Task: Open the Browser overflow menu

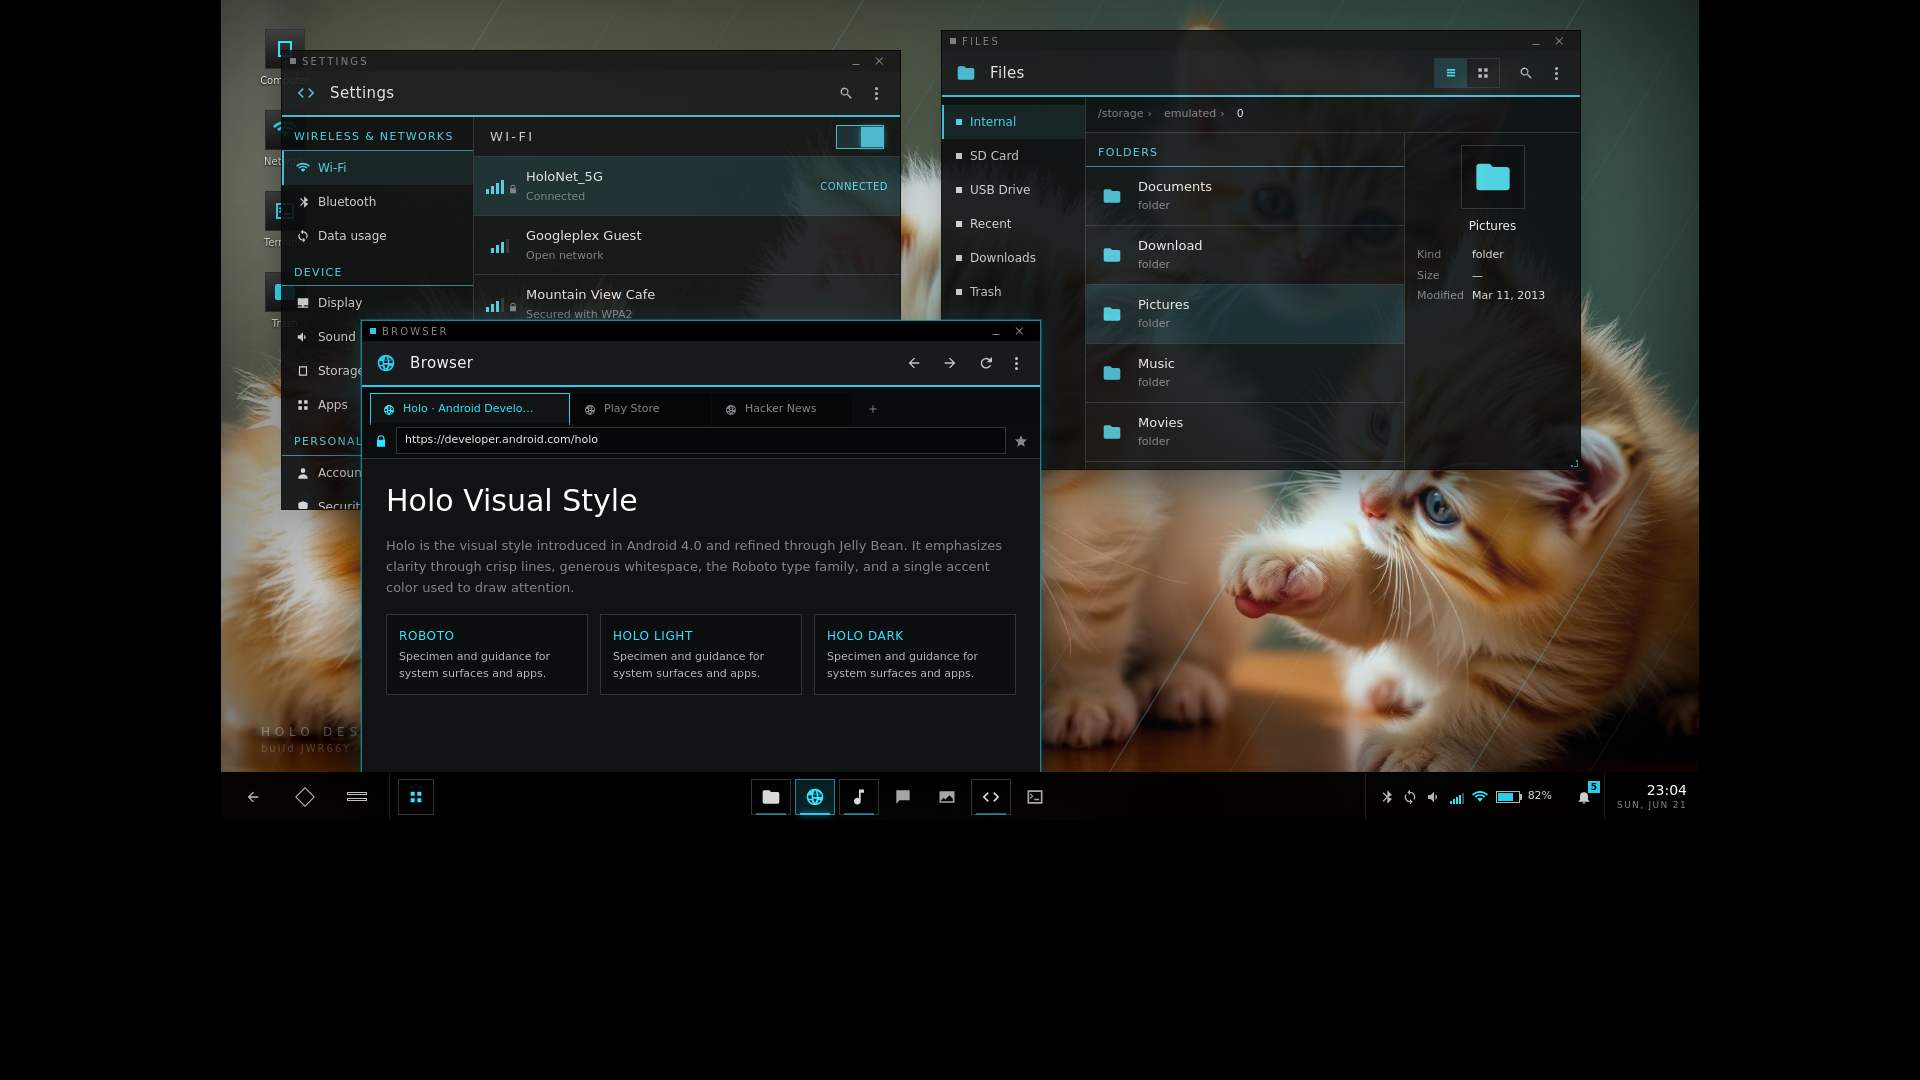Action: 1017,363
